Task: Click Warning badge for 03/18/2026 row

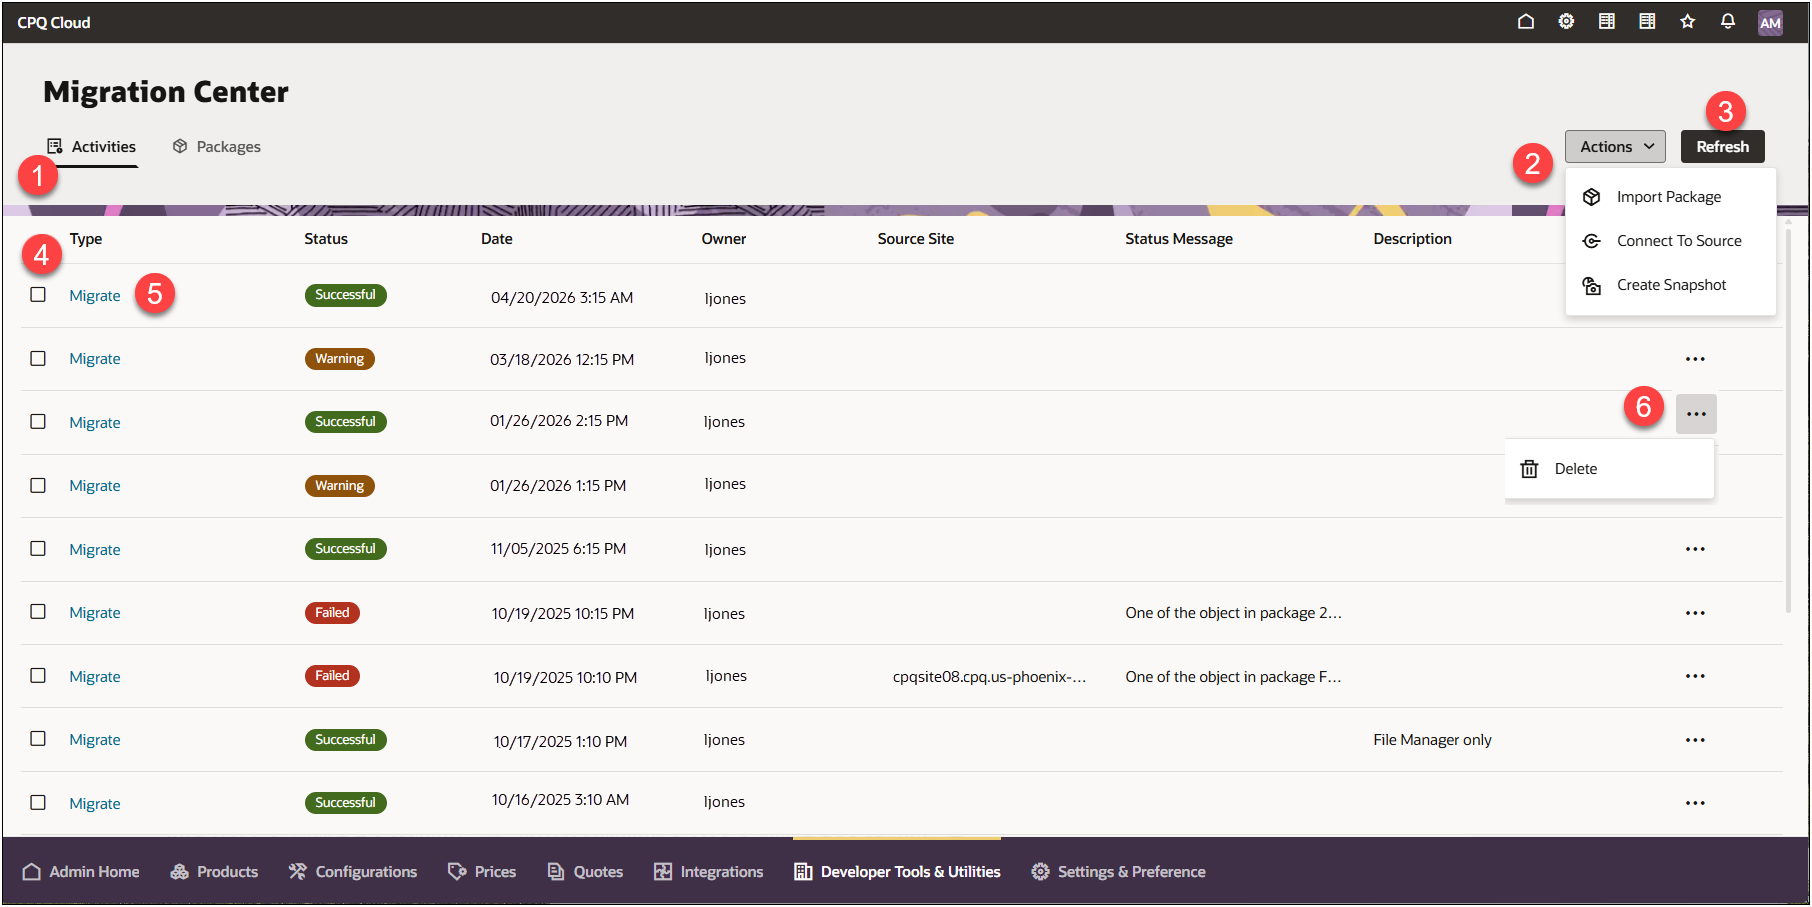Action: tap(340, 359)
